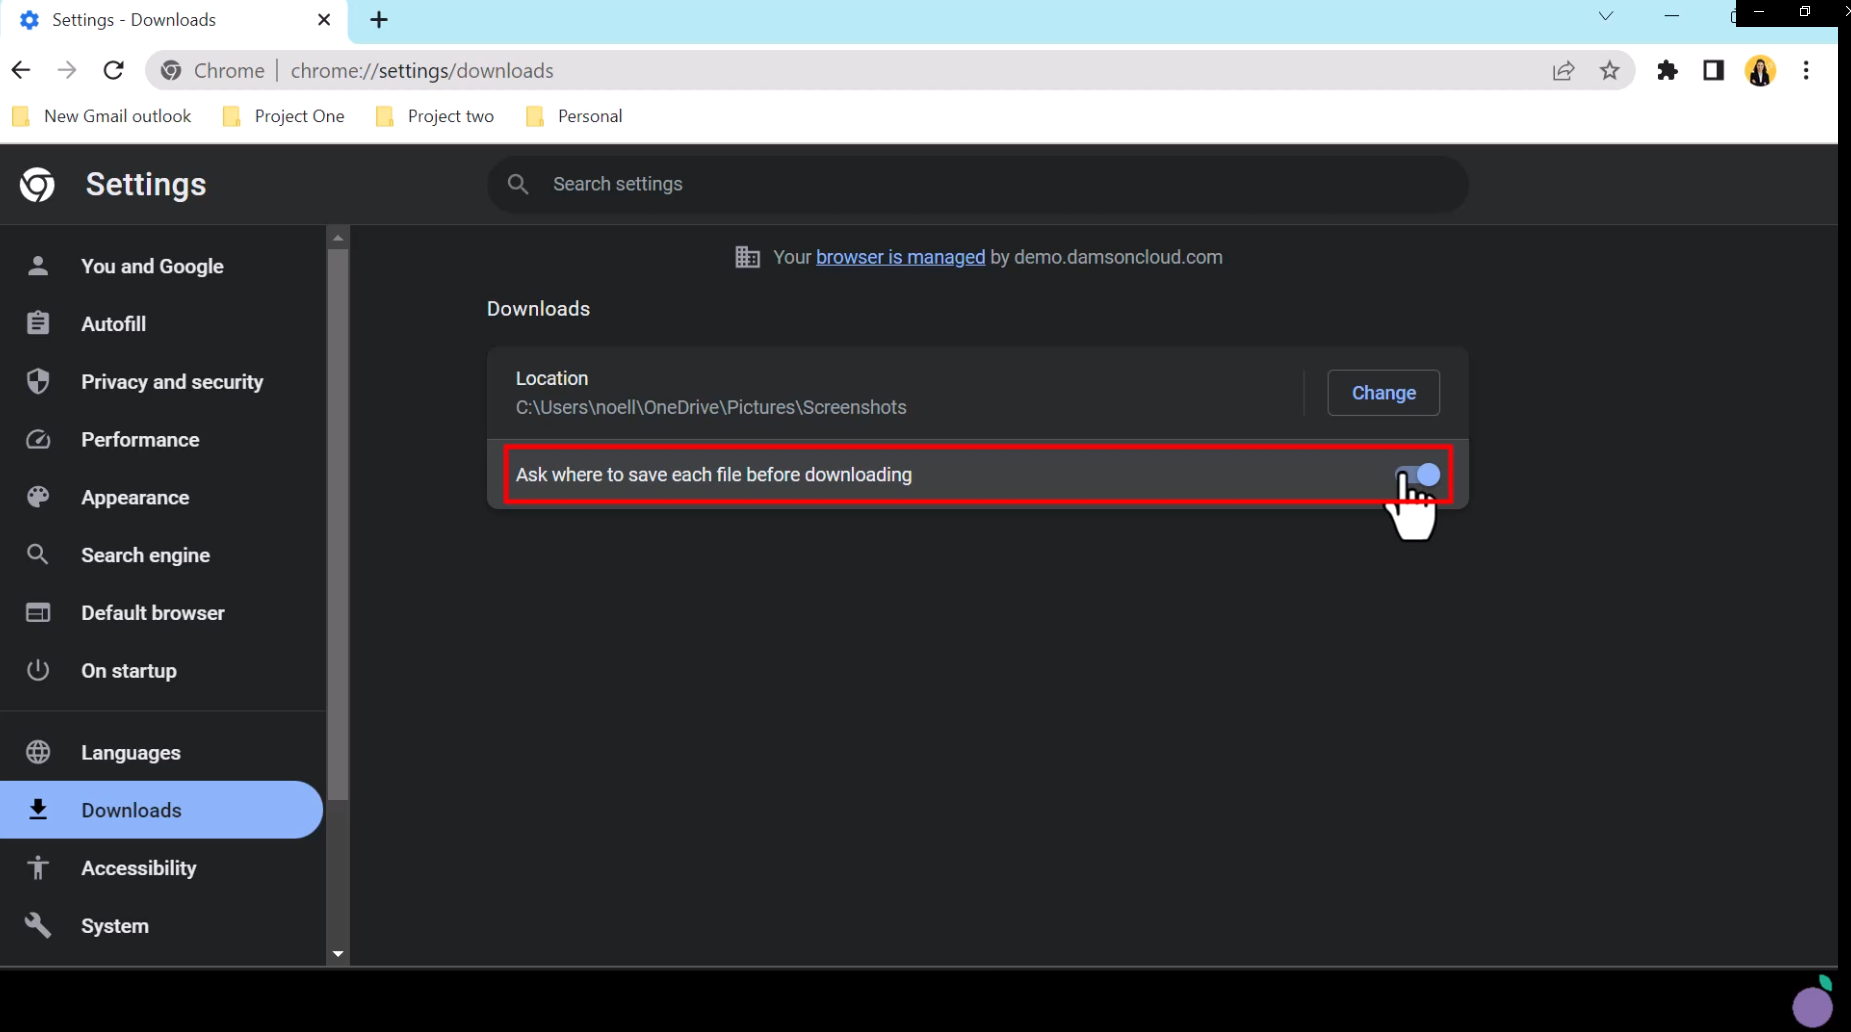
Task: Click the Autofill clipboard icon
Action: (38, 323)
